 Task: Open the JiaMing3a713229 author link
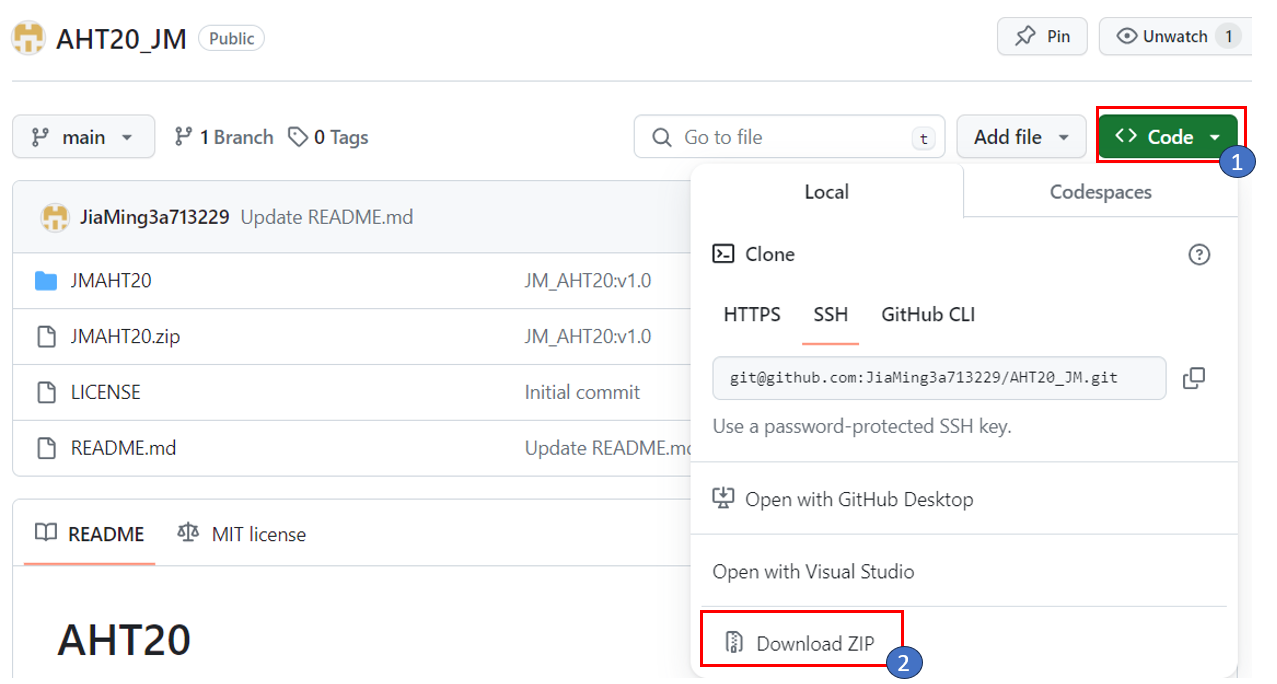click(155, 217)
